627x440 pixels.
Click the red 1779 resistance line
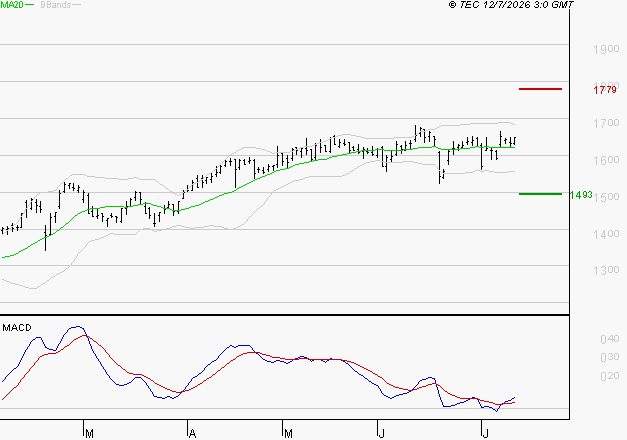[x=540, y=89]
